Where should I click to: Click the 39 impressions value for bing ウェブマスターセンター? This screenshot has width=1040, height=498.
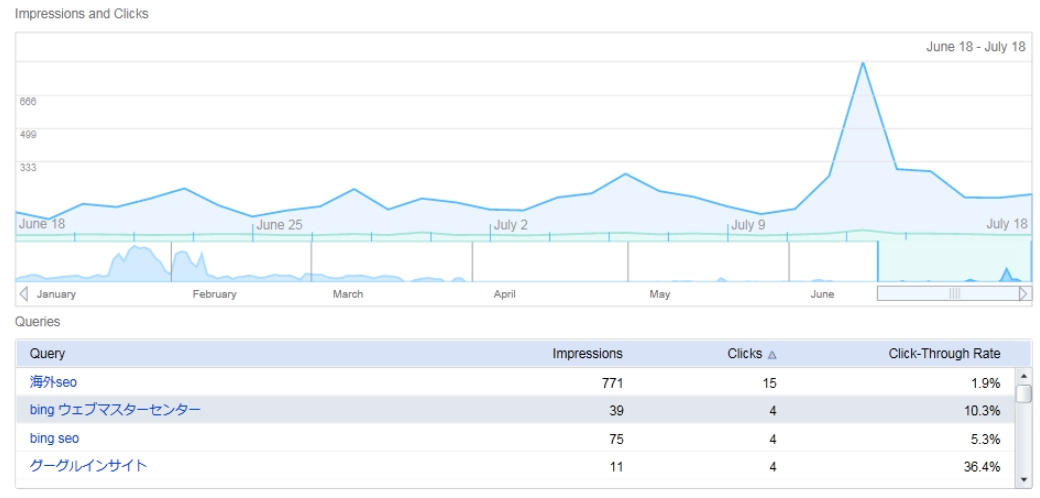(x=616, y=410)
